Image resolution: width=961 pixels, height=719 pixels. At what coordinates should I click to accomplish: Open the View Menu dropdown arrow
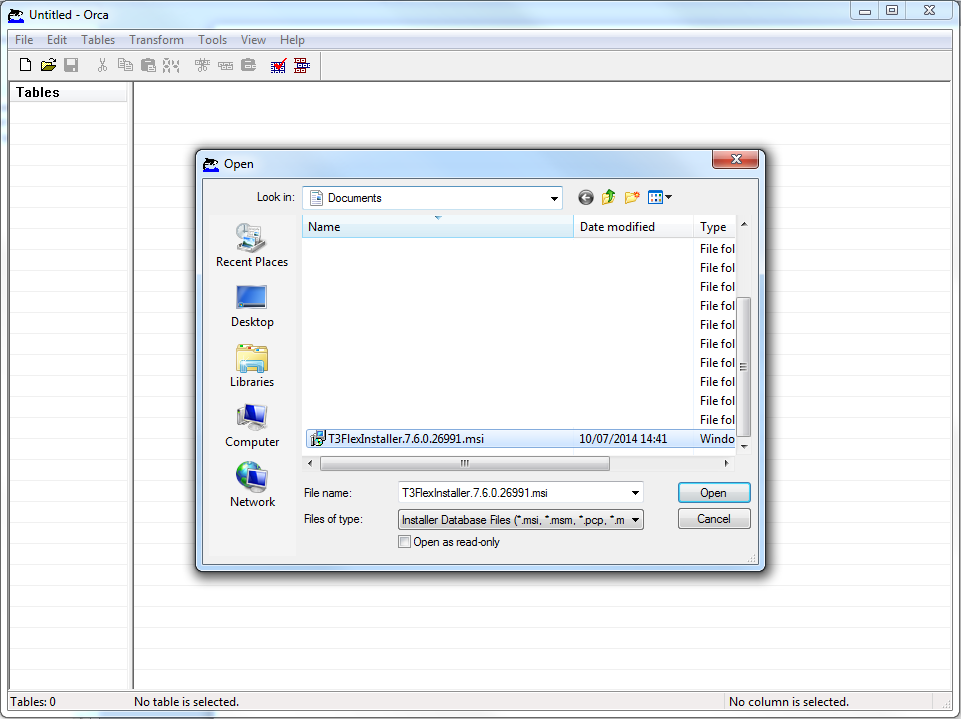[668, 198]
